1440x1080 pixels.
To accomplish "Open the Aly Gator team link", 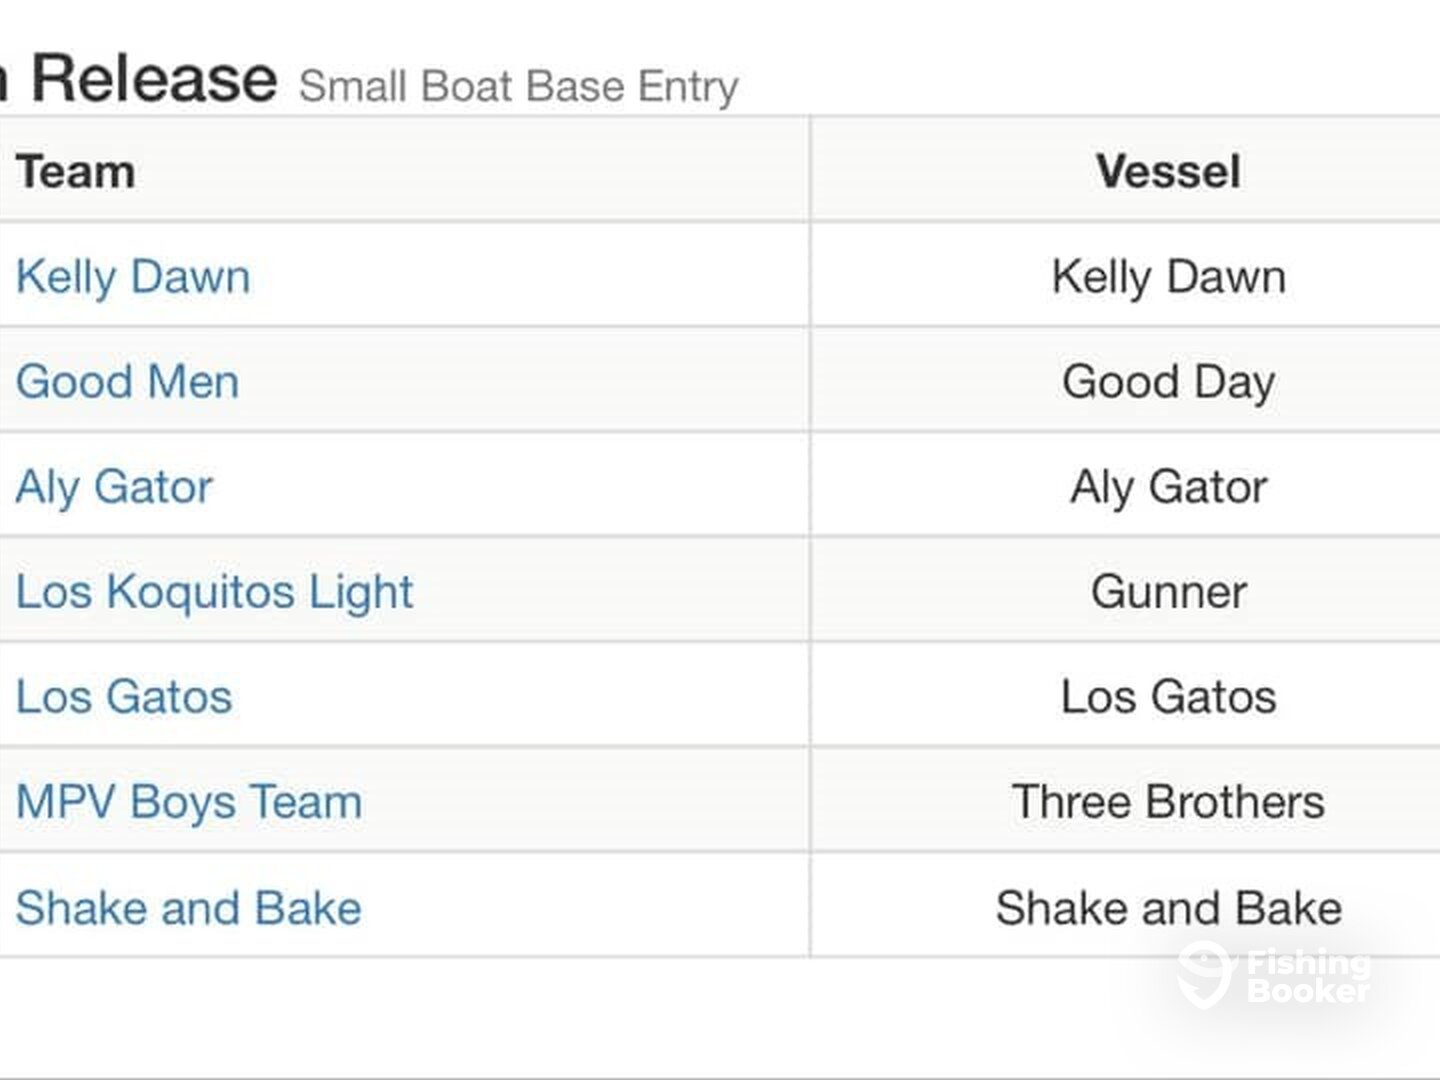I will point(114,487).
